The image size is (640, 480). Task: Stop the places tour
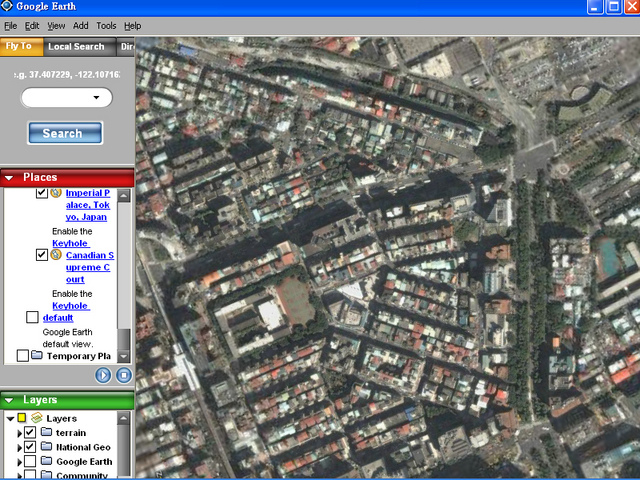coord(124,375)
